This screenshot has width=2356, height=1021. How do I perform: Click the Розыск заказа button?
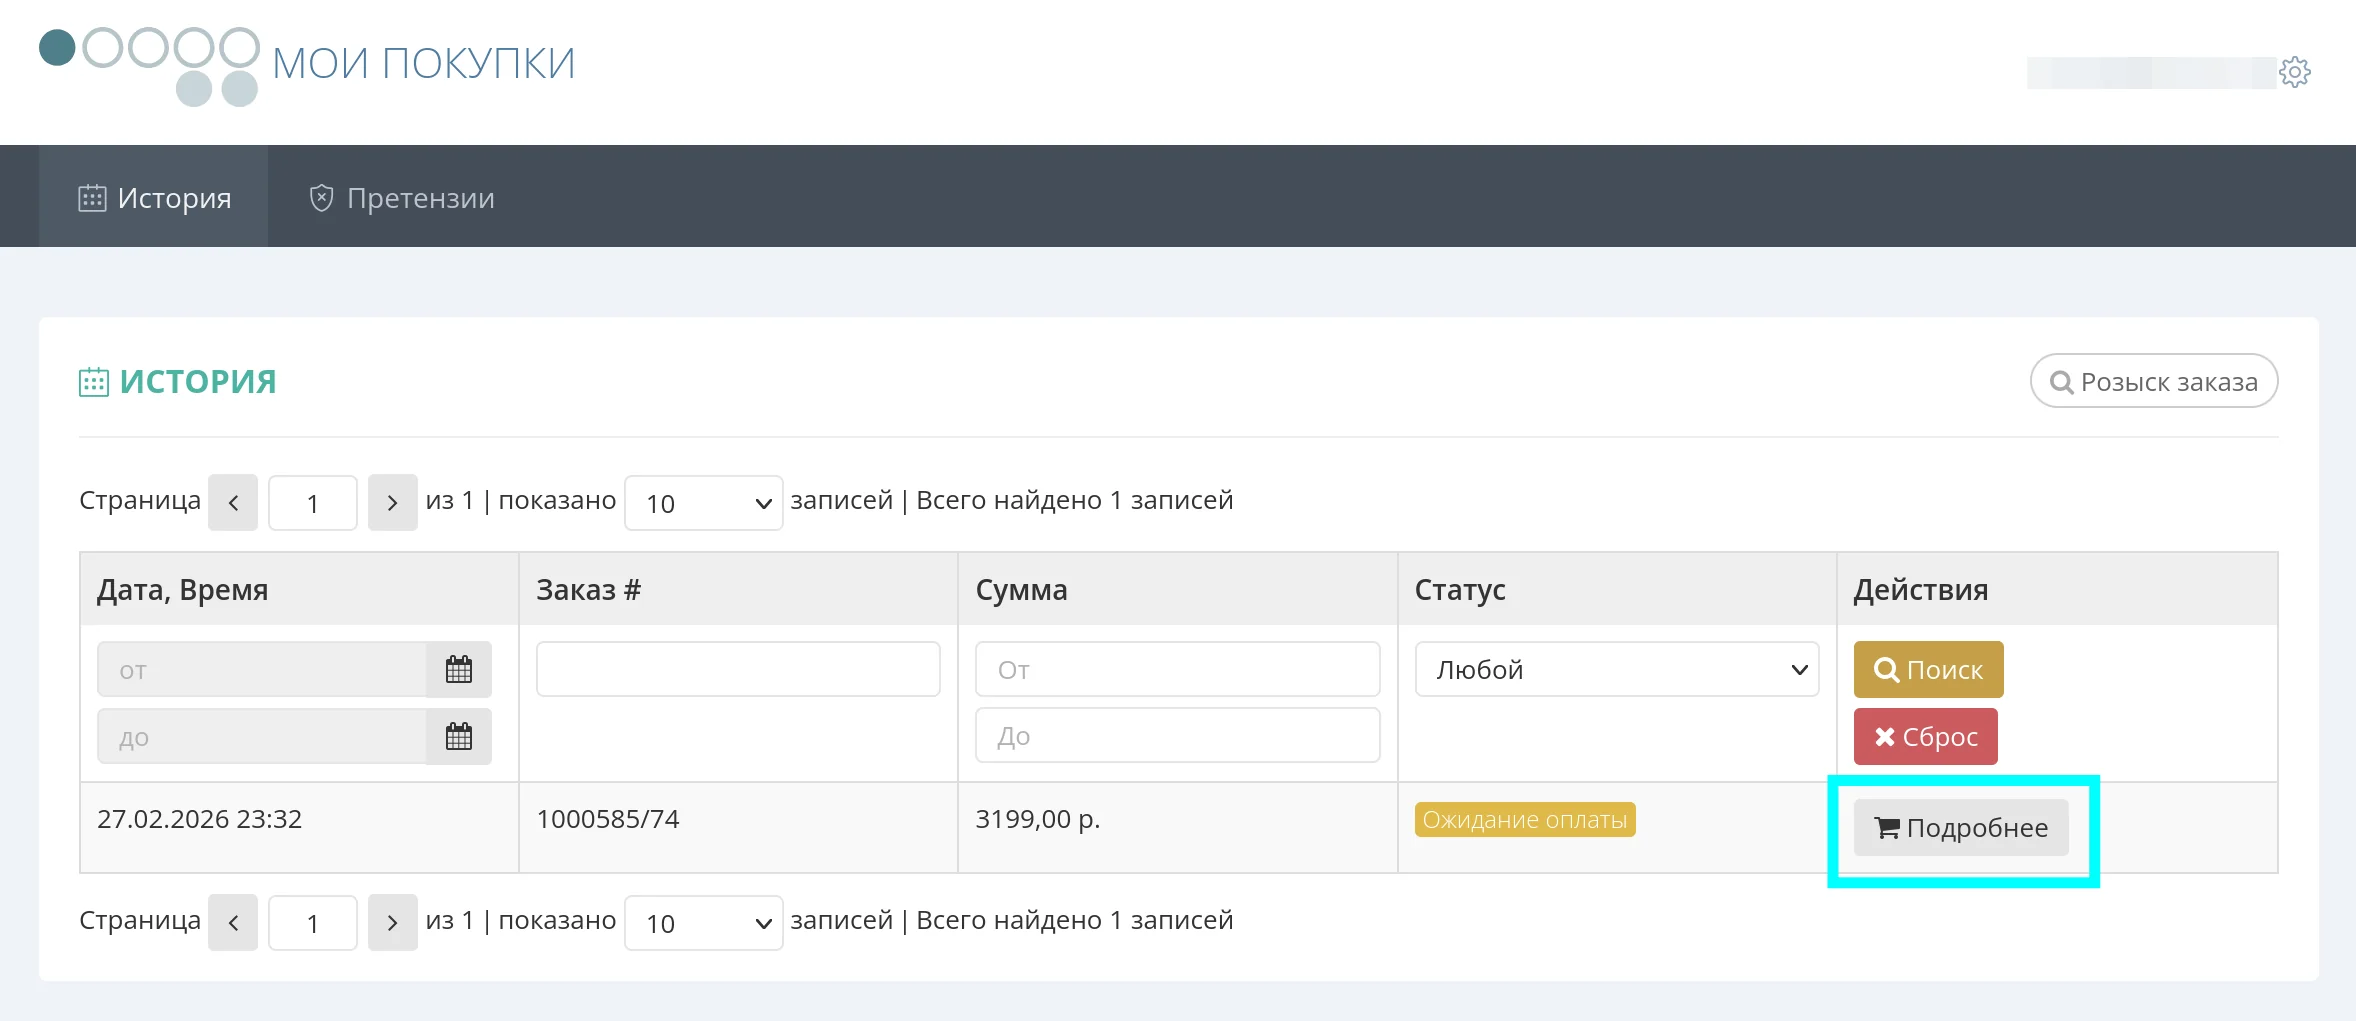pos(2153,382)
